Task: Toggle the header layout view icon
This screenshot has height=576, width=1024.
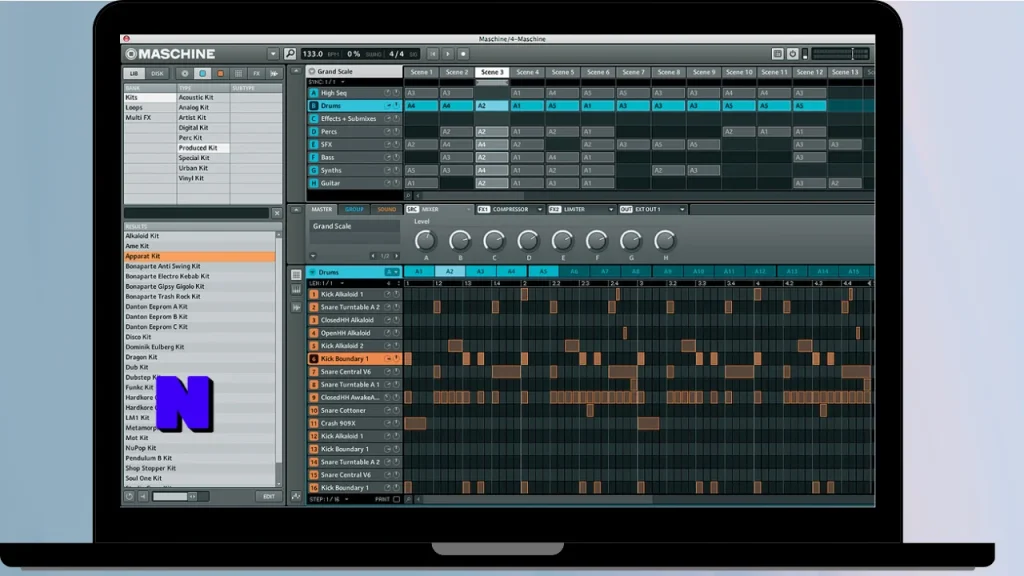Action: click(777, 54)
